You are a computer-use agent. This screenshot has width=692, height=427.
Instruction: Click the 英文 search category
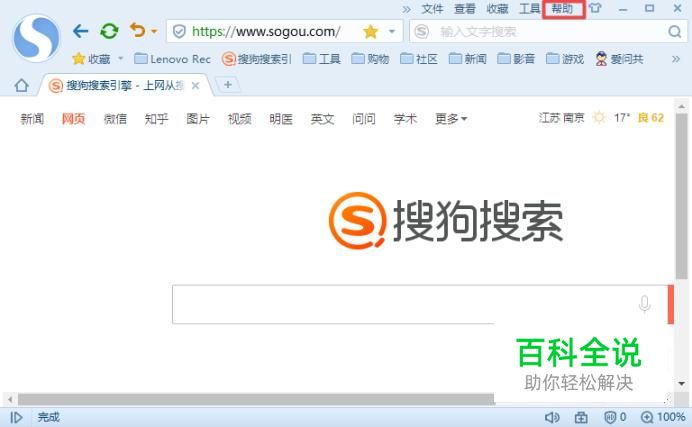(322, 118)
